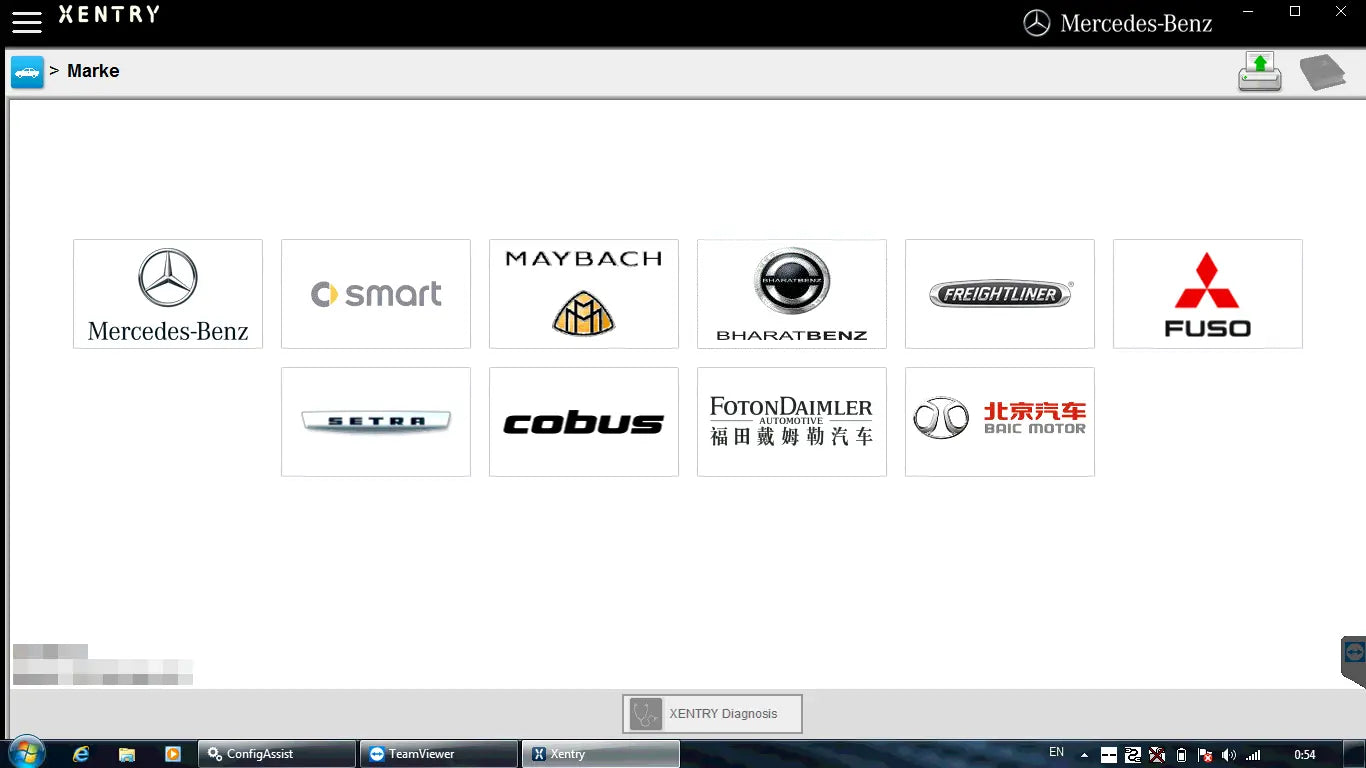This screenshot has height=768, width=1366.
Task: Expand hidden icons in the system tray
Action: coord(1085,754)
